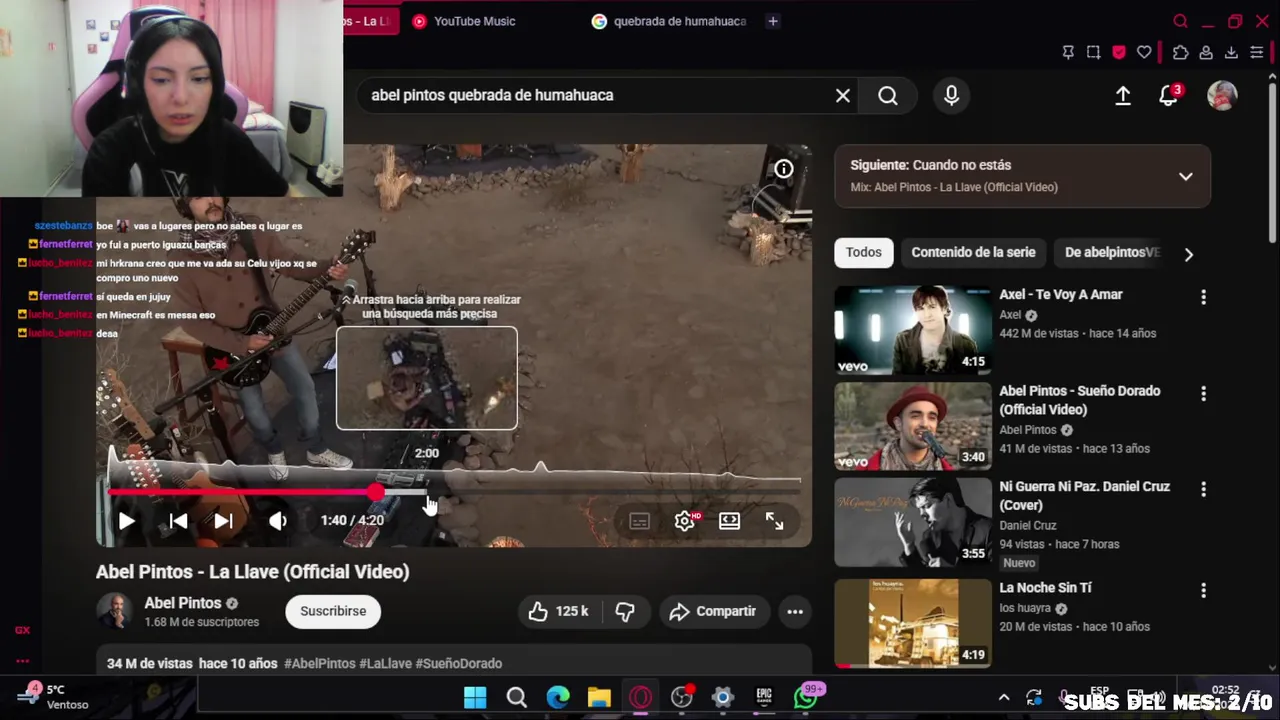Image resolution: width=1280 pixels, height=720 pixels.
Task: Open Epic Games from taskbar
Action: coord(764,697)
